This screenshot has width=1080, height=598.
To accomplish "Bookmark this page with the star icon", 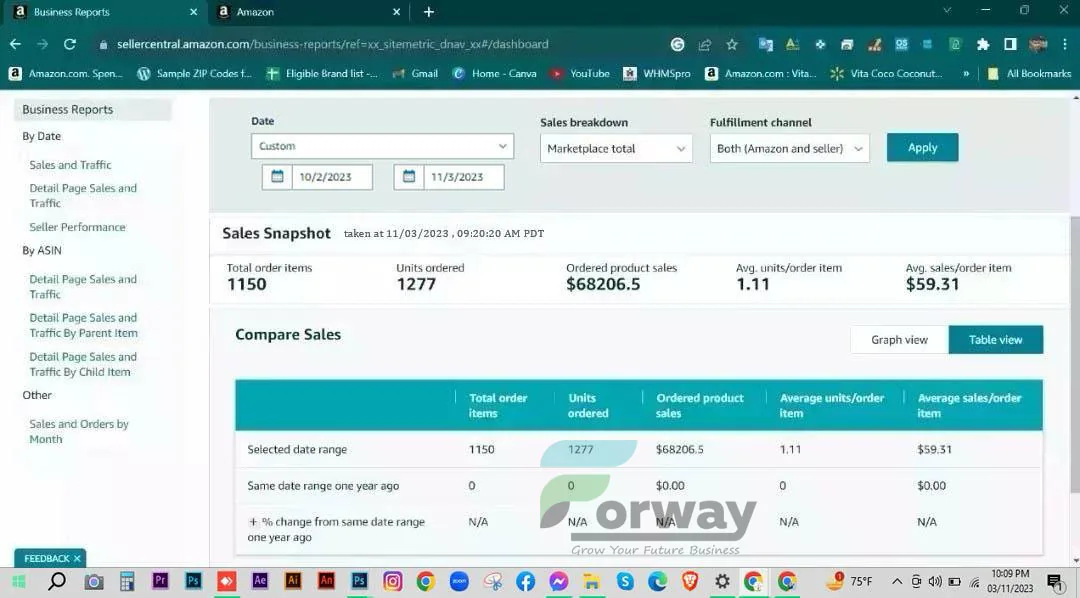I will coord(731,44).
